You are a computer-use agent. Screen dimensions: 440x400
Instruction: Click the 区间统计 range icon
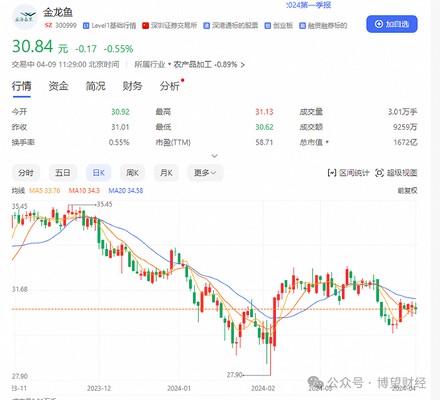tap(332, 173)
